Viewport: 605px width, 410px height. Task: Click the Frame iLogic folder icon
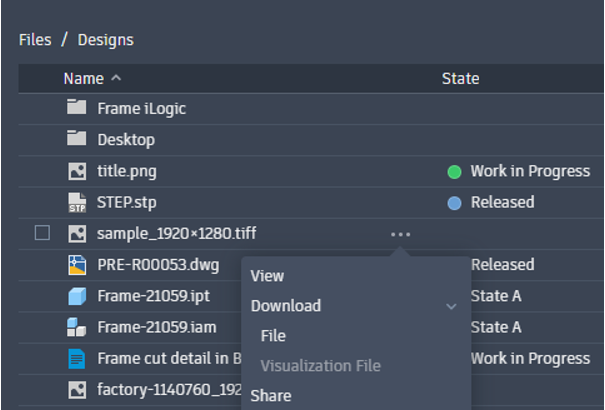[x=76, y=107]
